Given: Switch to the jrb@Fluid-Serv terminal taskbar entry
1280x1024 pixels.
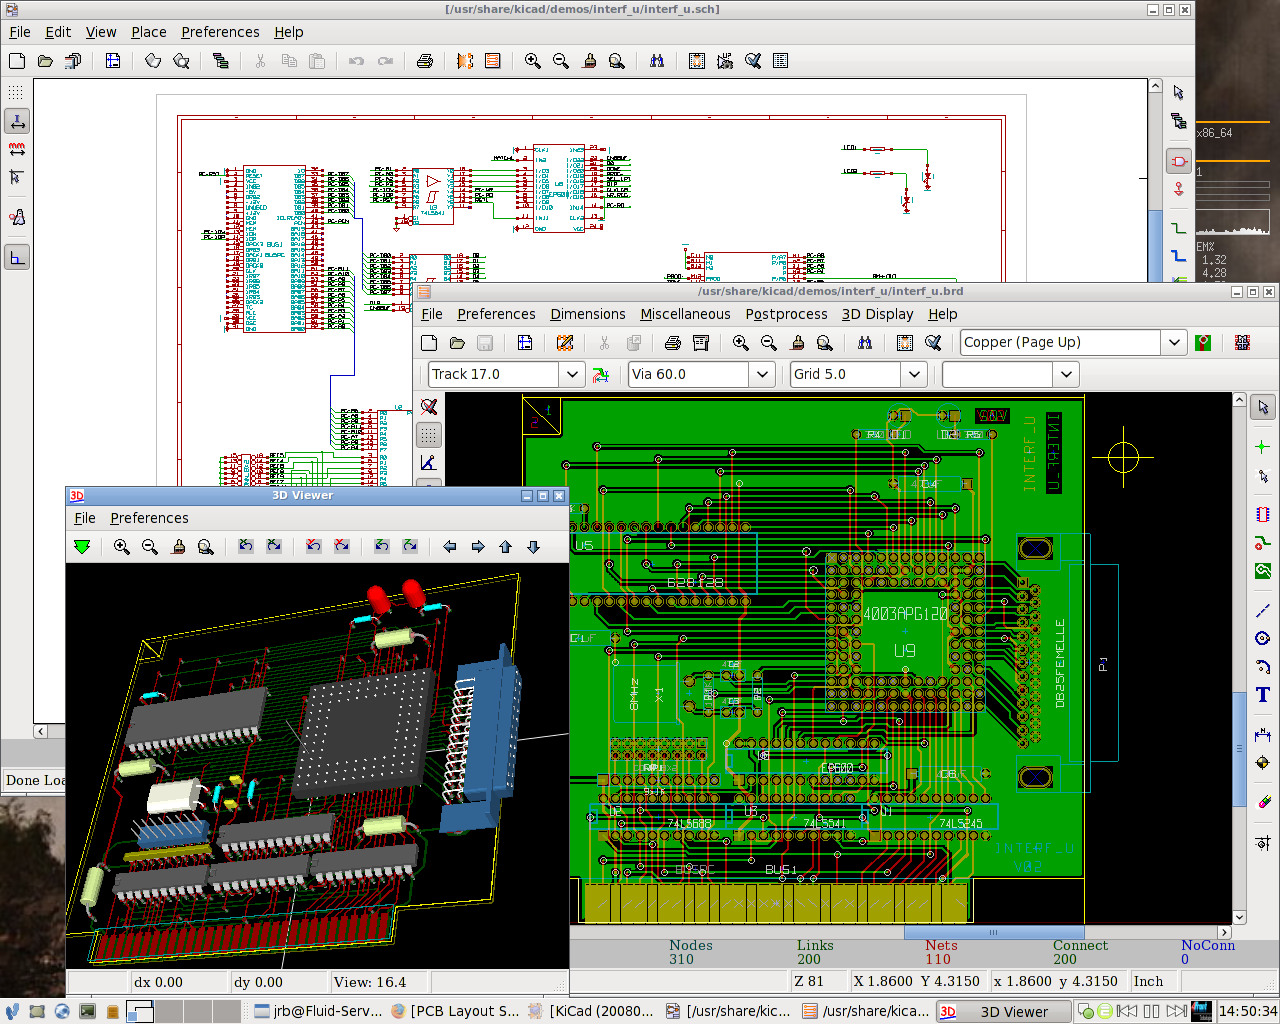Looking at the screenshot, I should 319,1012.
